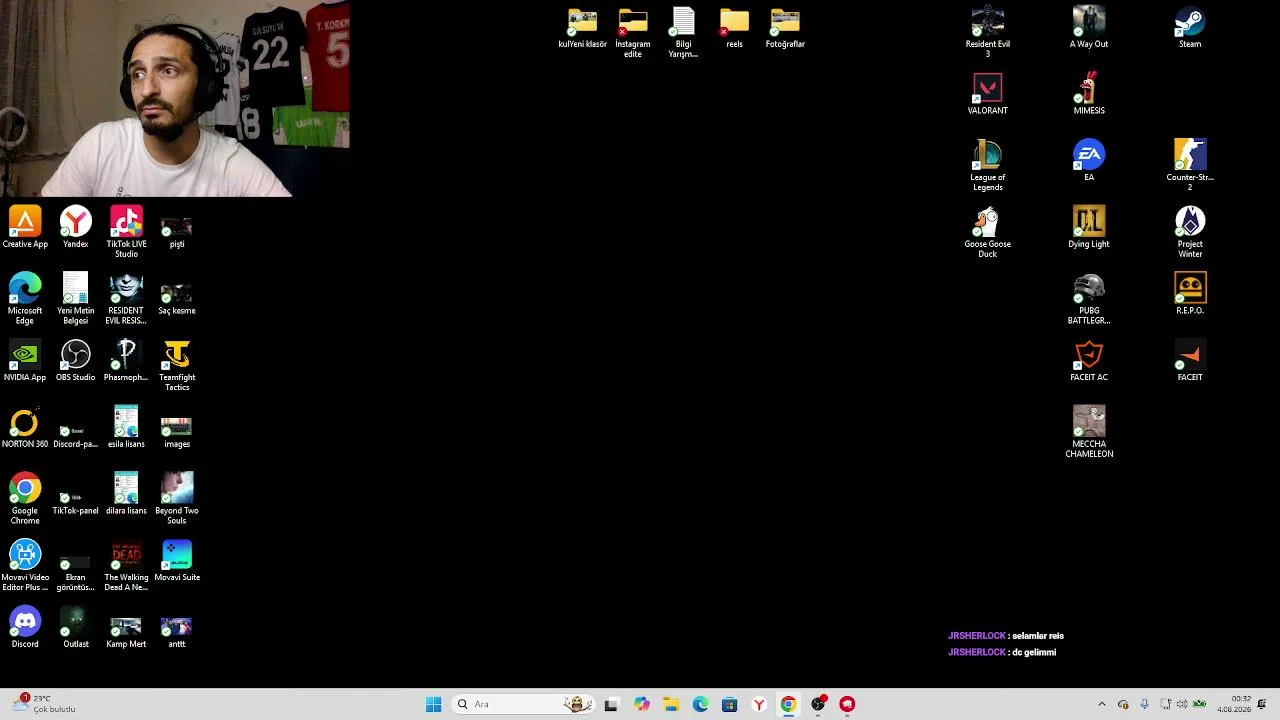Image resolution: width=1280 pixels, height=720 pixels.
Task: Select the Yeni Metin Belgesi text file
Action: (x=76, y=298)
